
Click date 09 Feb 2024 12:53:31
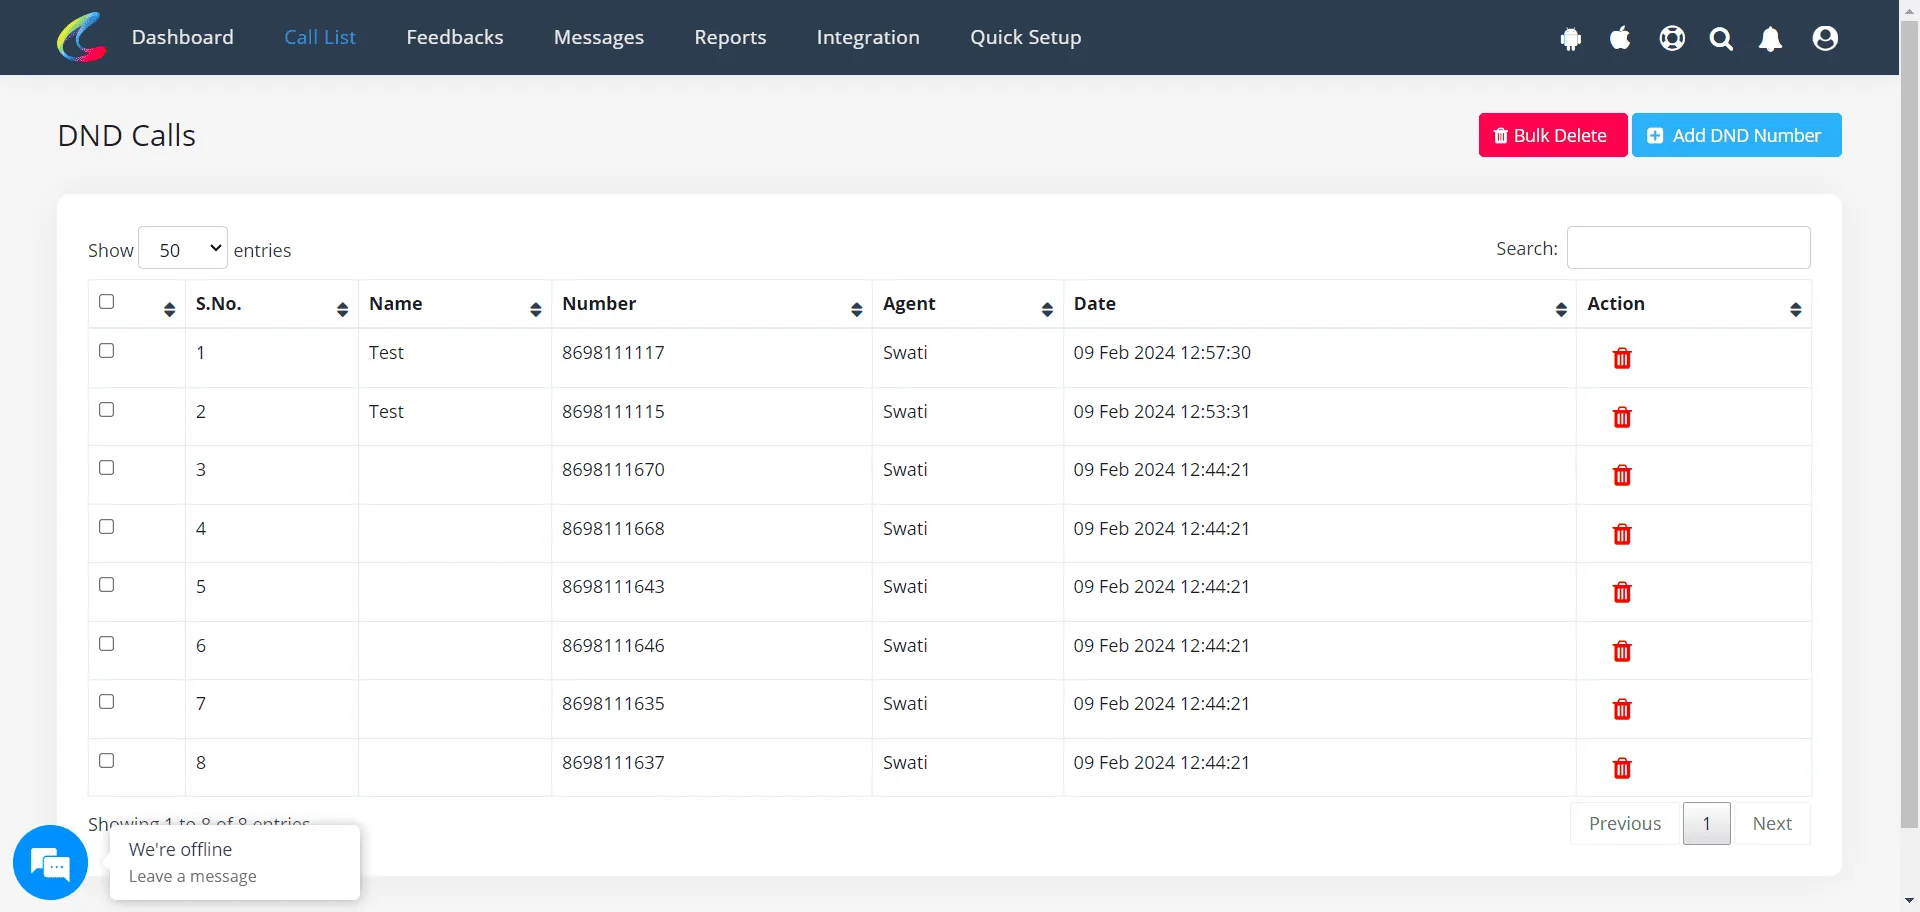[1162, 411]
